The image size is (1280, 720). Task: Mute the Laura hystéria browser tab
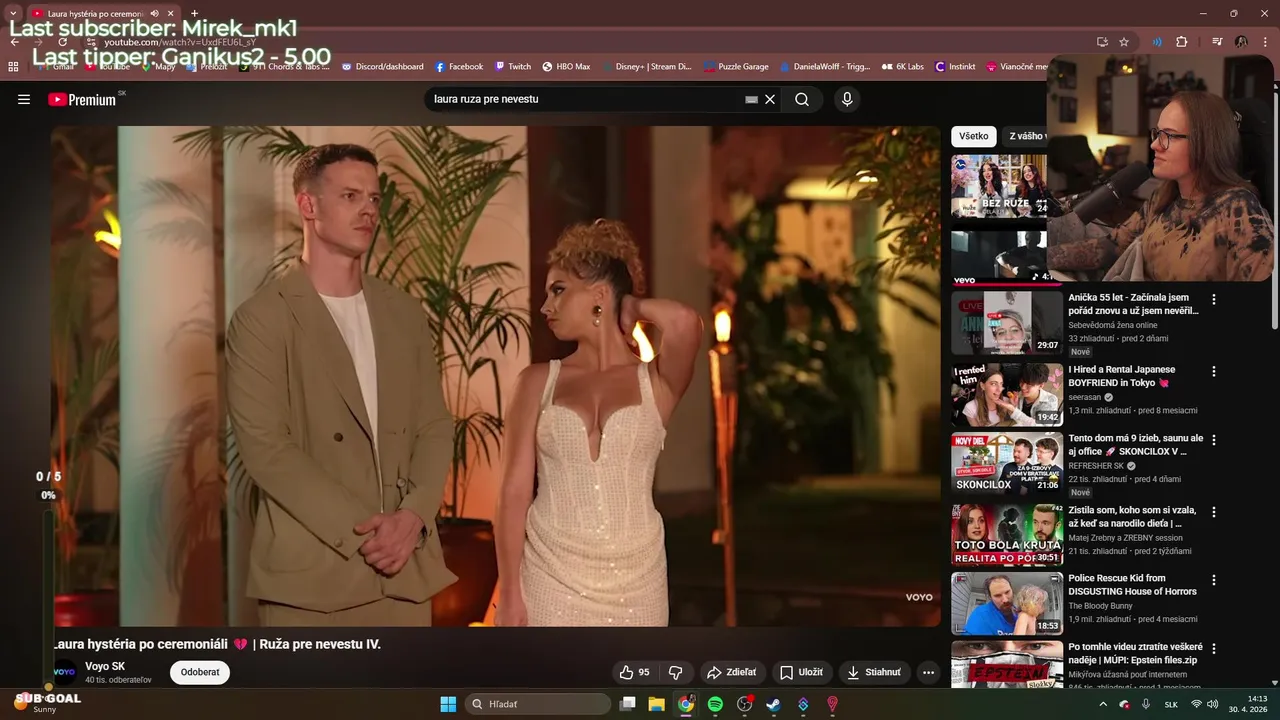(x=154, y=14)
